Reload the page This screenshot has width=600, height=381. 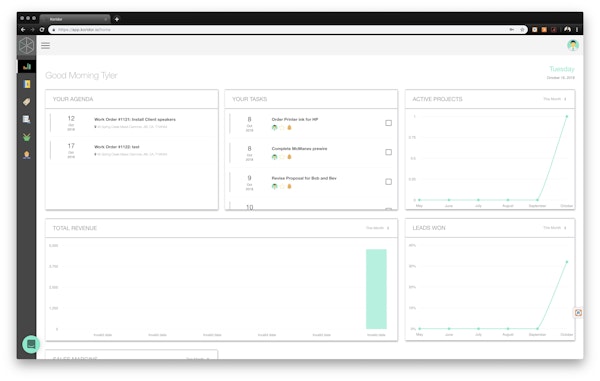point(42,29)
